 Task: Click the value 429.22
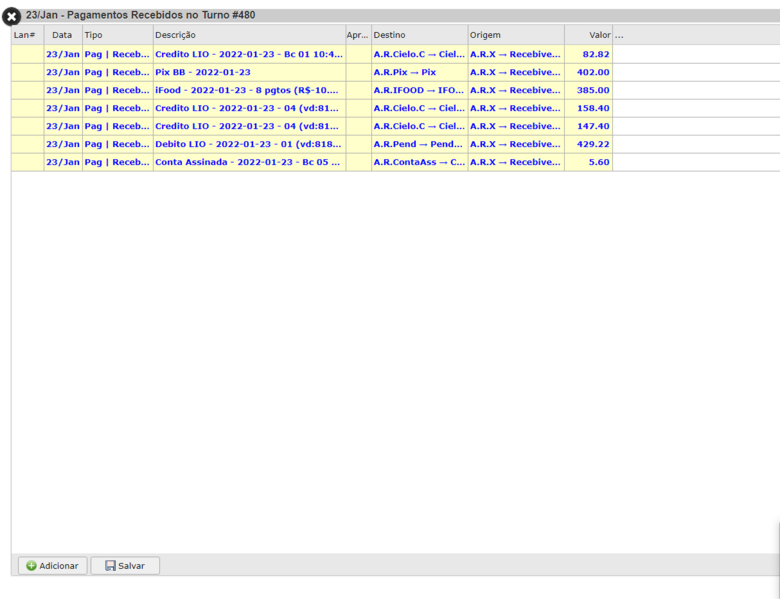[588, 144]
